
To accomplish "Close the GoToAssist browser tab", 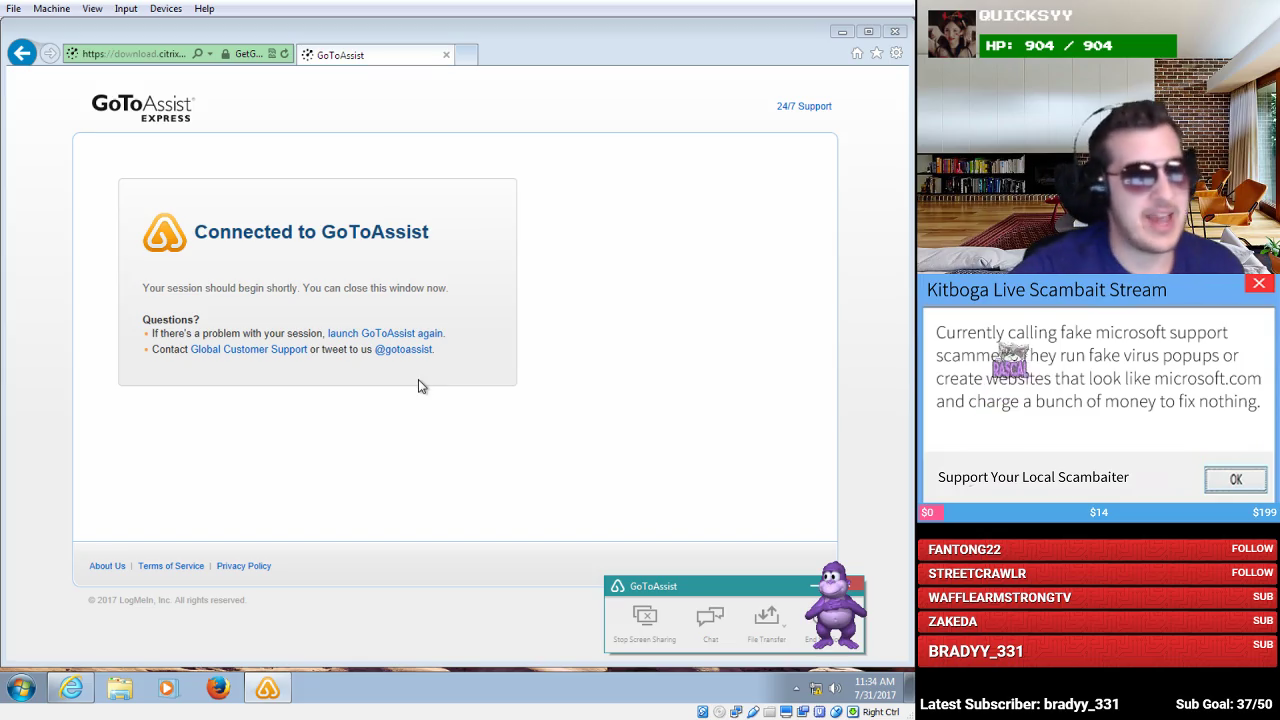I will pos(446,55).
